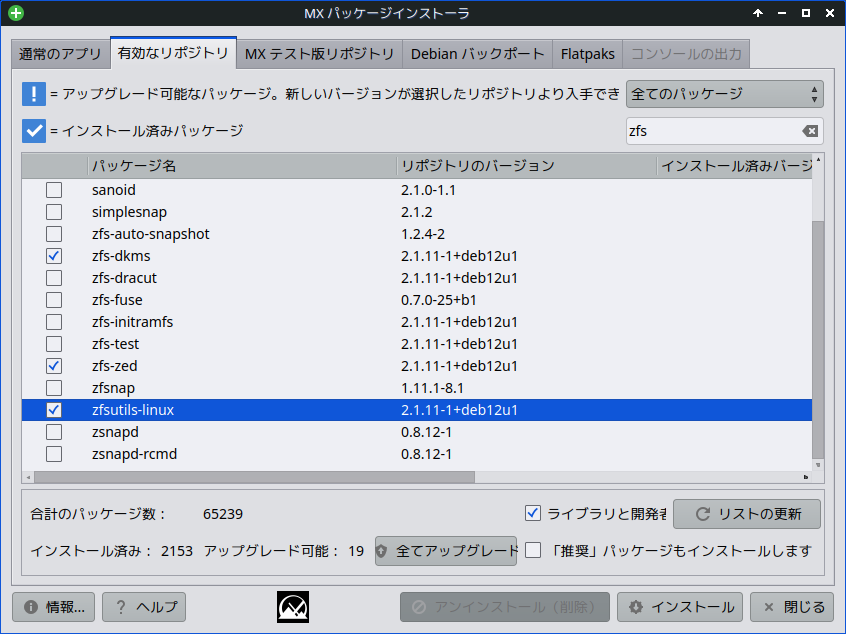The image size is (846, 634).
Task: Click the keep-above arrow in the title bar
Action: click(757, 13)
